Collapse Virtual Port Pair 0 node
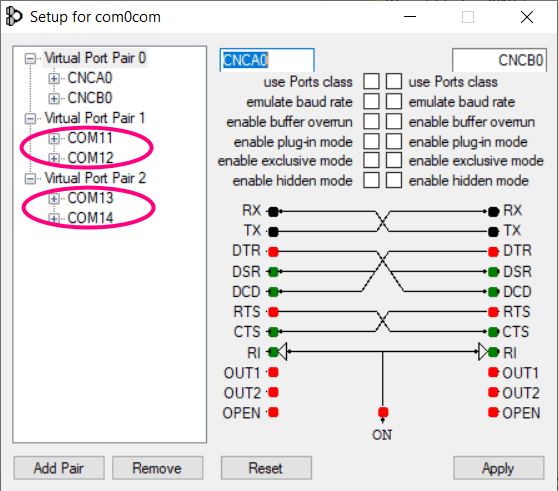558x491 pixels. [x=30, y=58]
